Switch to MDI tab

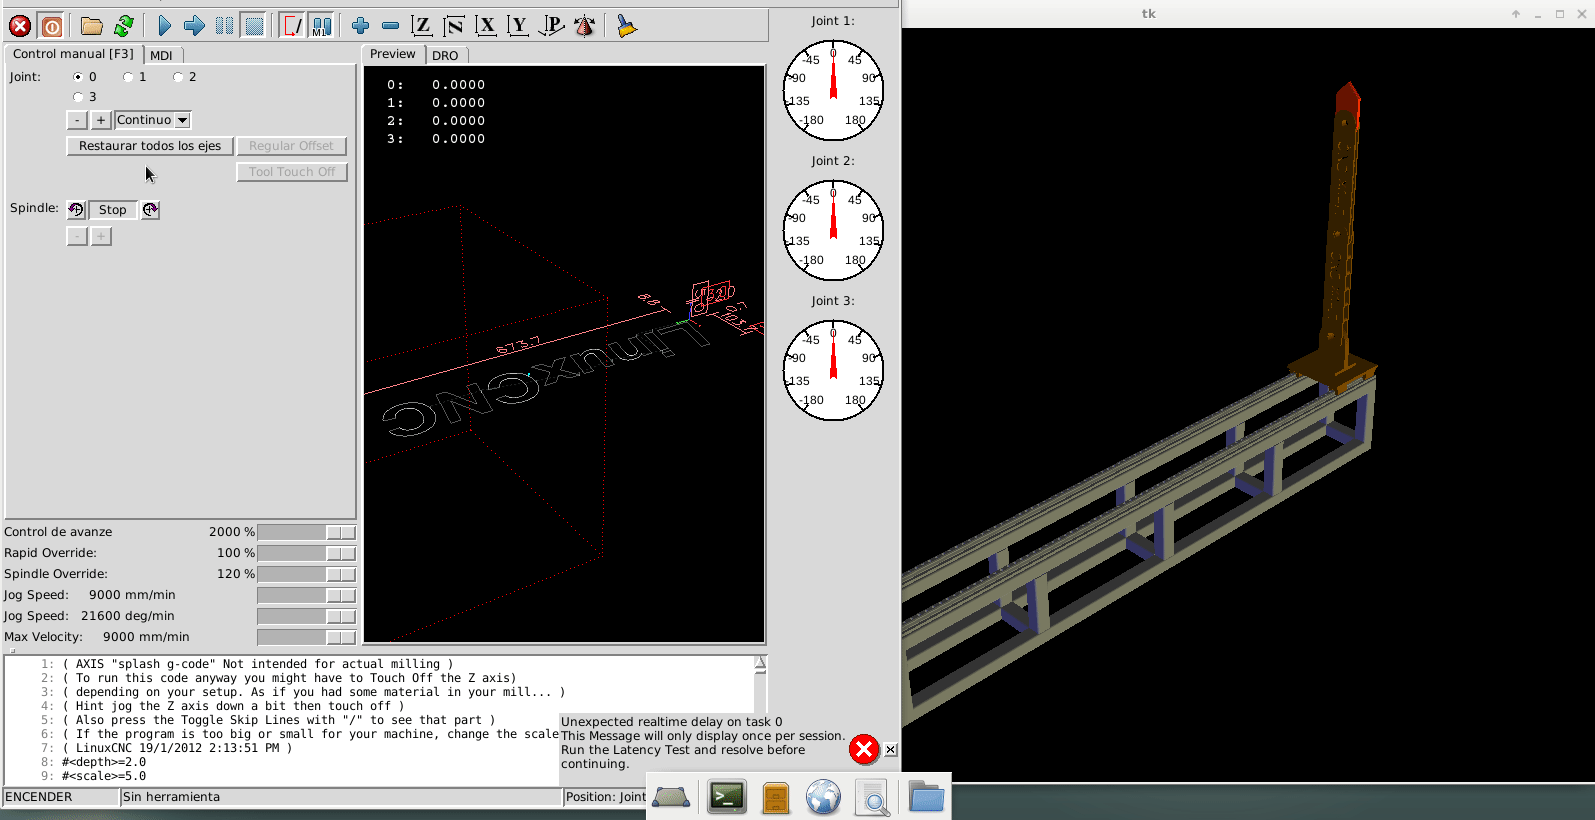(161, 55)
